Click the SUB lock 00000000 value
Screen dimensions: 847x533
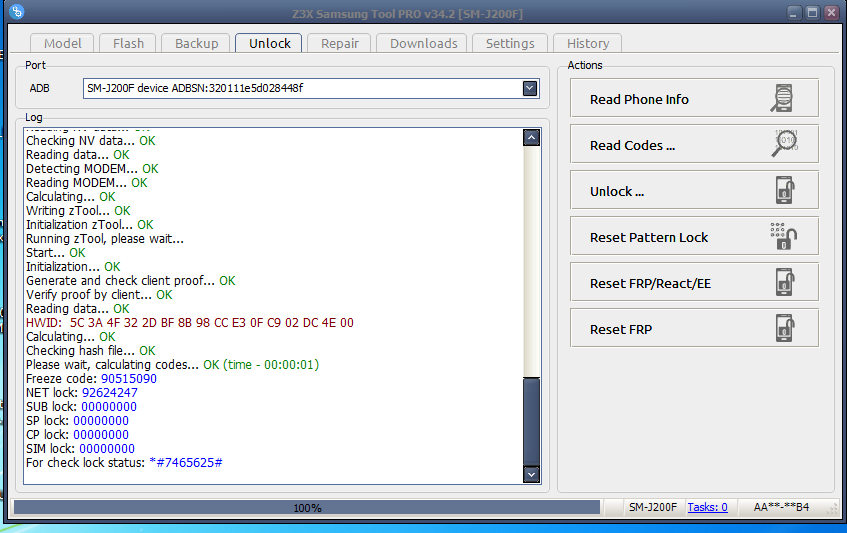point(109,407)
